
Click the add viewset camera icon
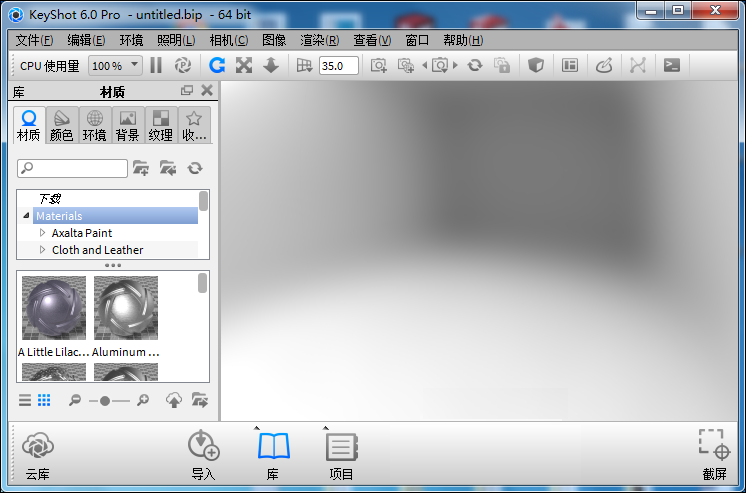(406, 65)
